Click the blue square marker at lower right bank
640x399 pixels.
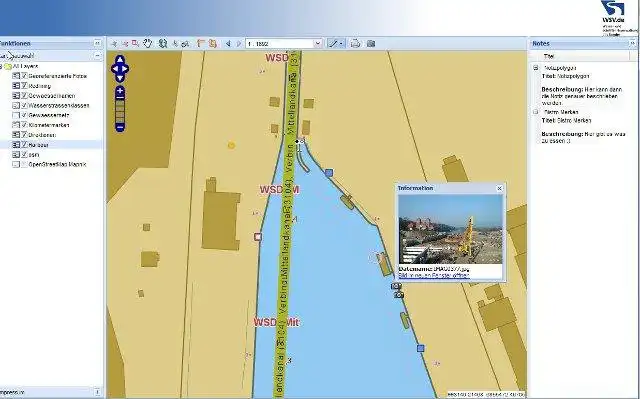click(421, 348)
